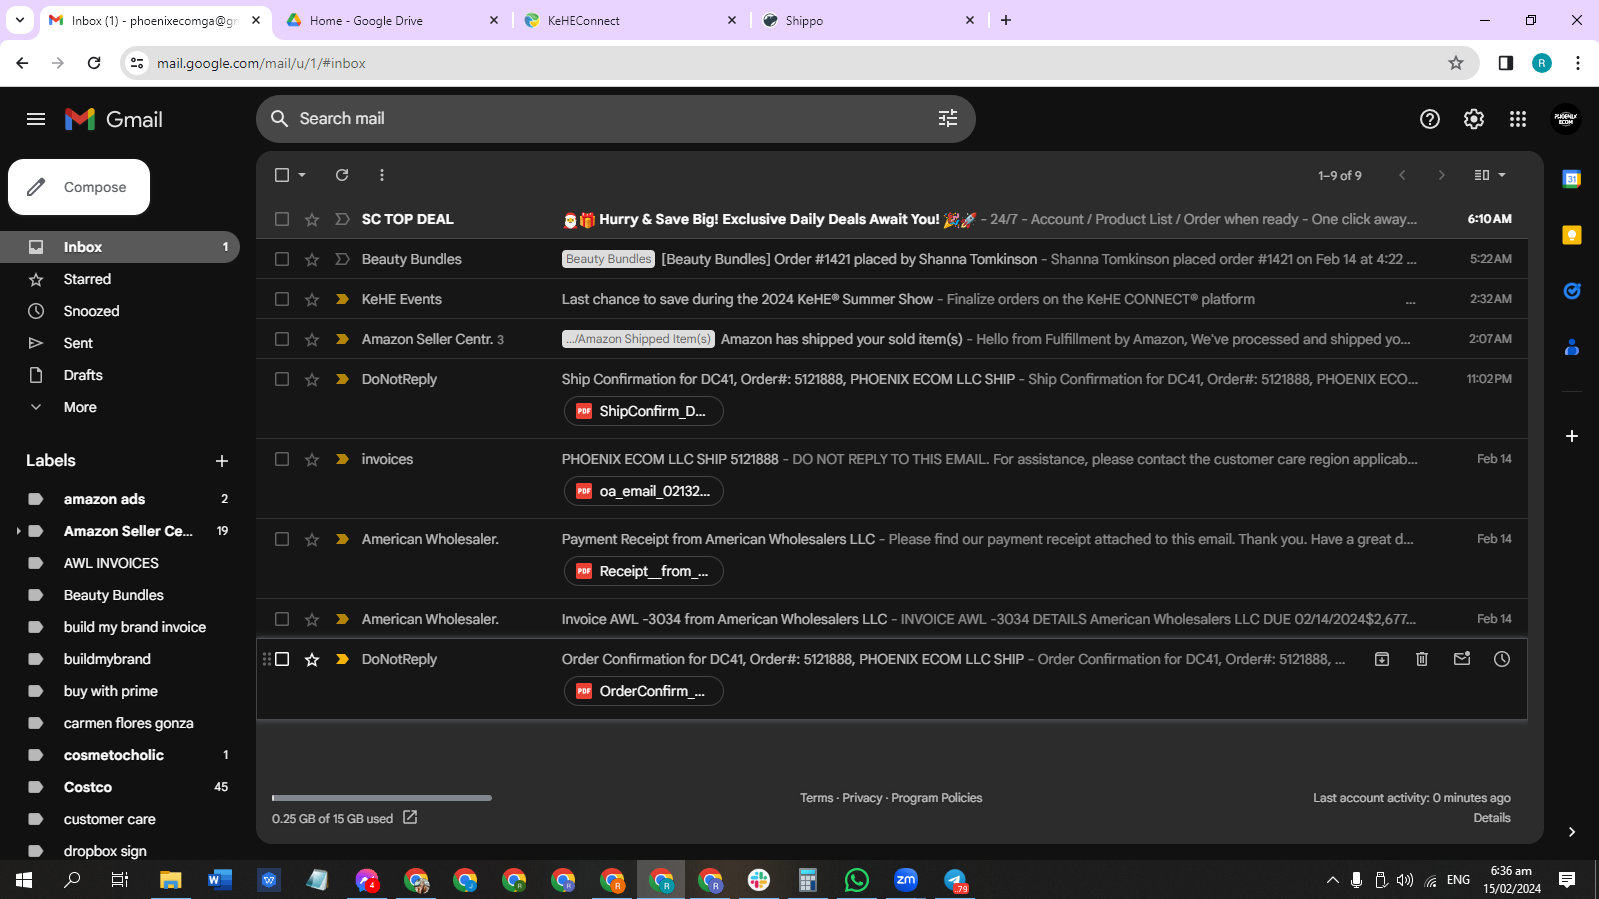The width and height of the screenshot is (1599, 899).
Task: Open Gmail settings gear icon
Action: tap(1474, 119)
